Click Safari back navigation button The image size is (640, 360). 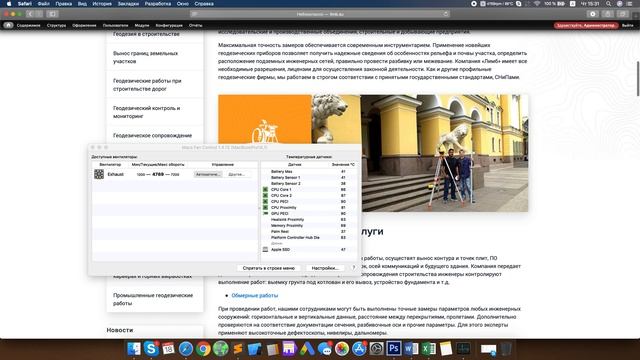pyautogui.click(x=30, y=14)
